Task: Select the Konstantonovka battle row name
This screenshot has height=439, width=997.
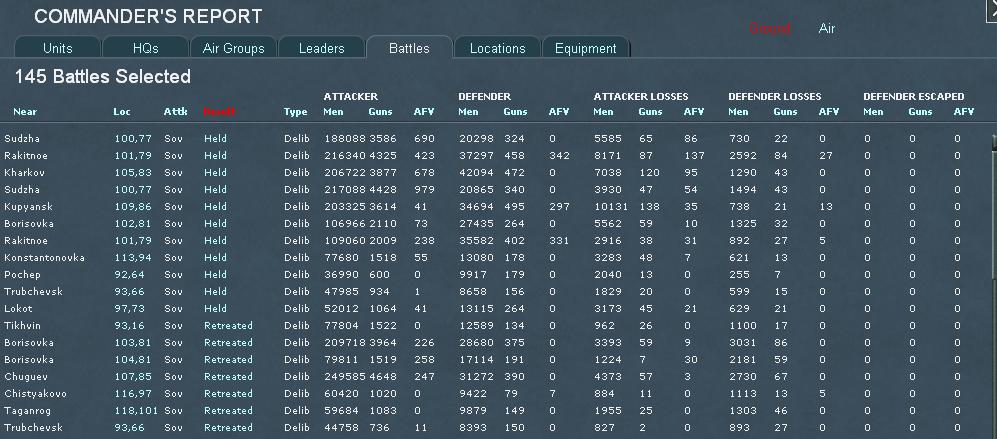Action: [44, 258]
